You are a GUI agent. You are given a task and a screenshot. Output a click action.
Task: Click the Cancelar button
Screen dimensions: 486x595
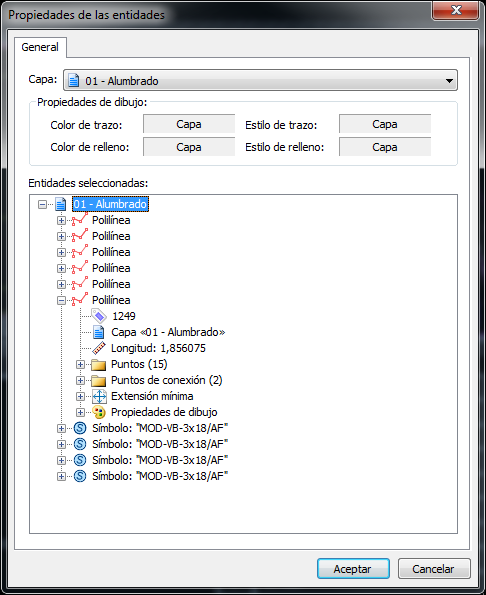coord(434,569)
